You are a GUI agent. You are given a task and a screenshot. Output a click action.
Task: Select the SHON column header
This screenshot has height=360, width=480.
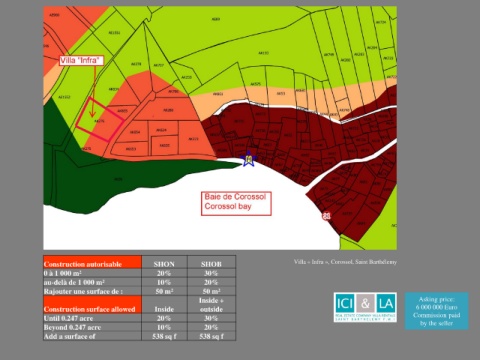click(x=164, y=264)
